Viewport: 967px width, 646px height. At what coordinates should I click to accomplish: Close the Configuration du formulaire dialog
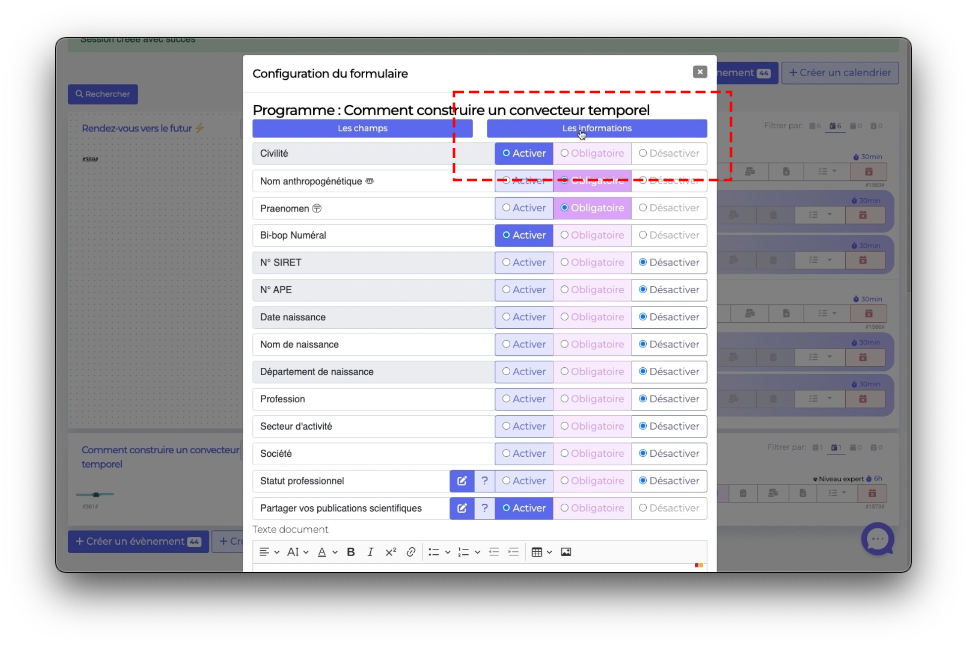700,72
